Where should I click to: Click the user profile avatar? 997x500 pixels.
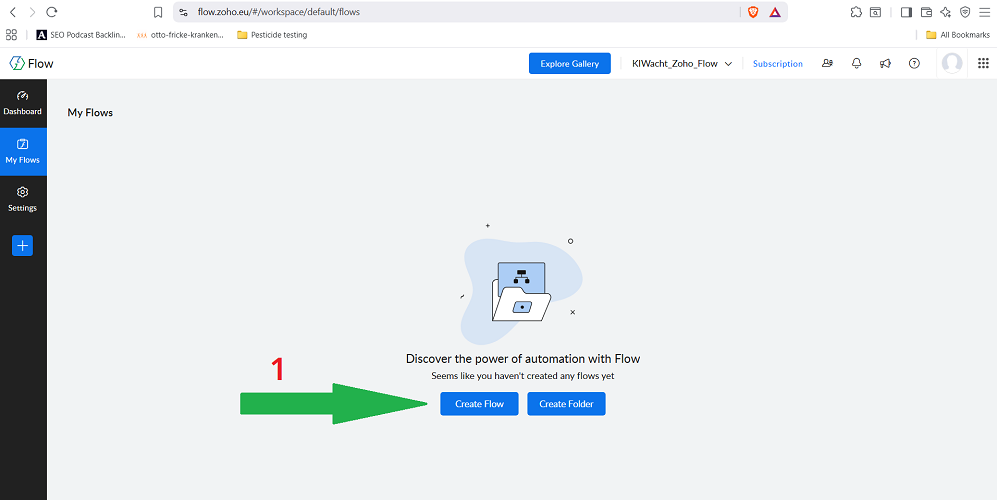pyautogui.click(x=952, y=63)
